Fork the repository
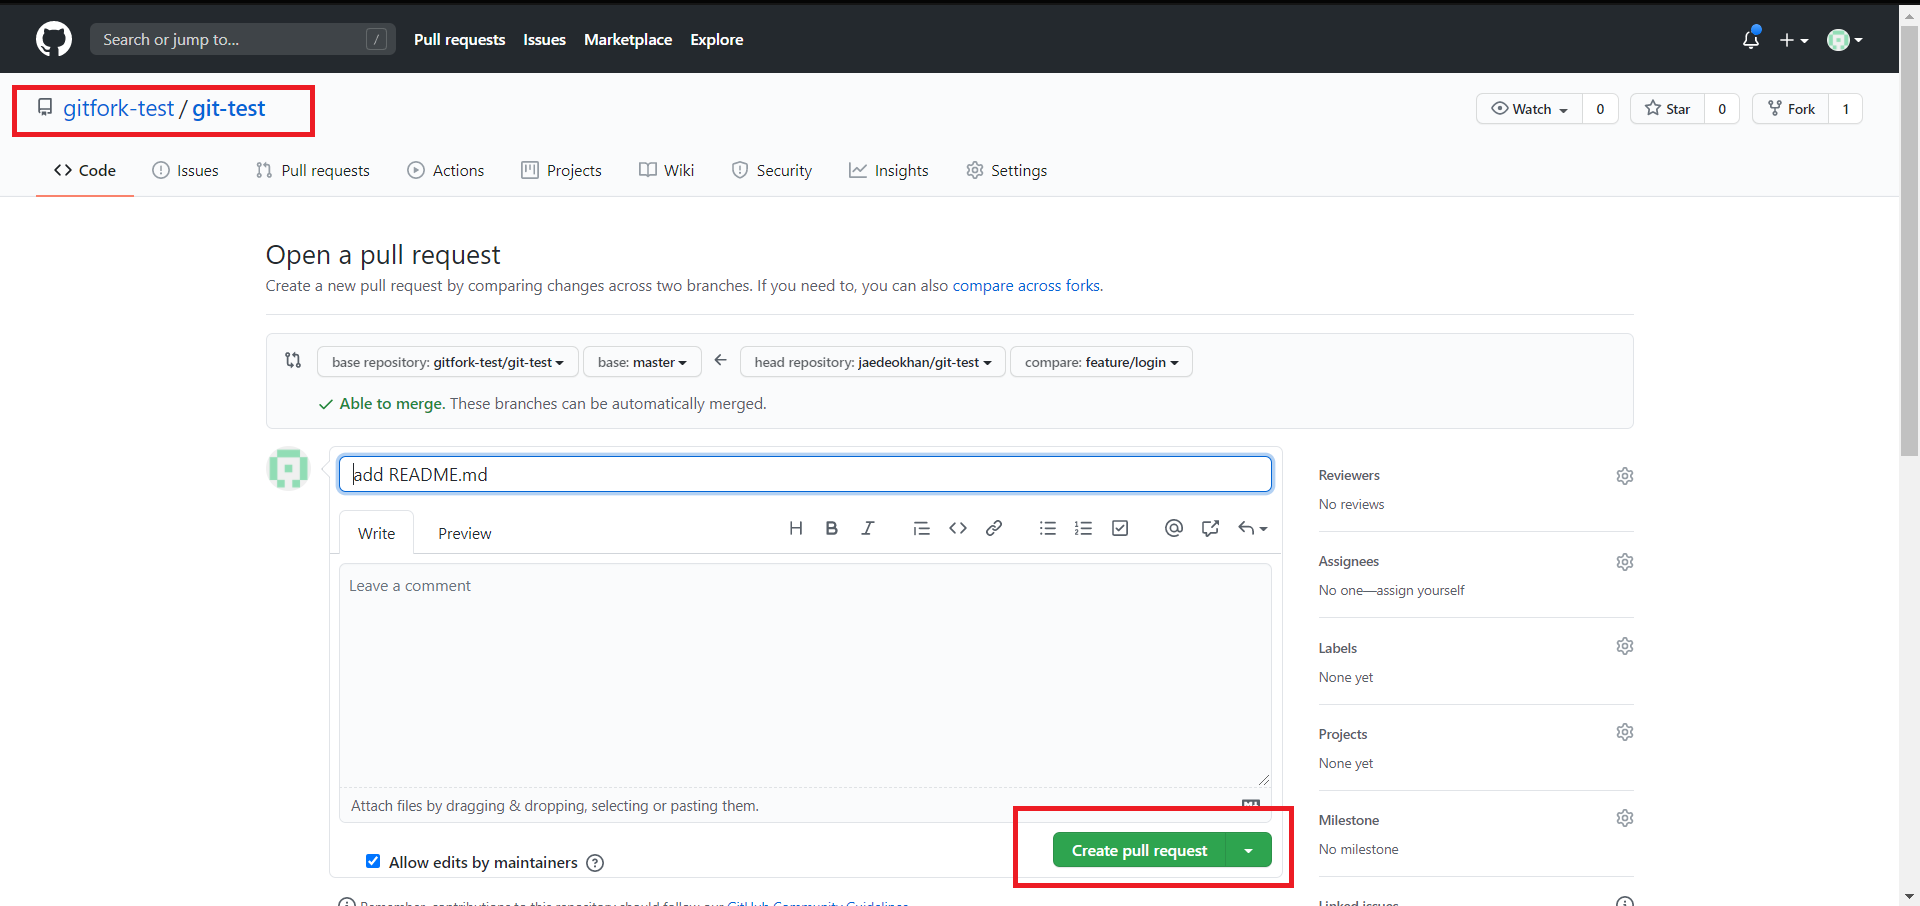 (1791, 109)
